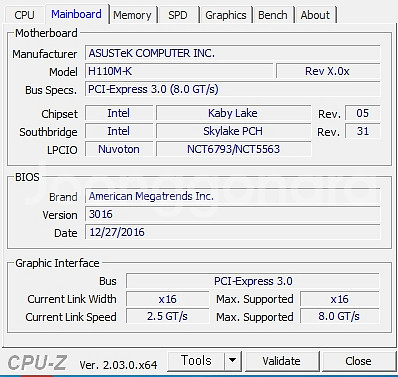Select the Mainboard tab

click(x=76, y=14)
